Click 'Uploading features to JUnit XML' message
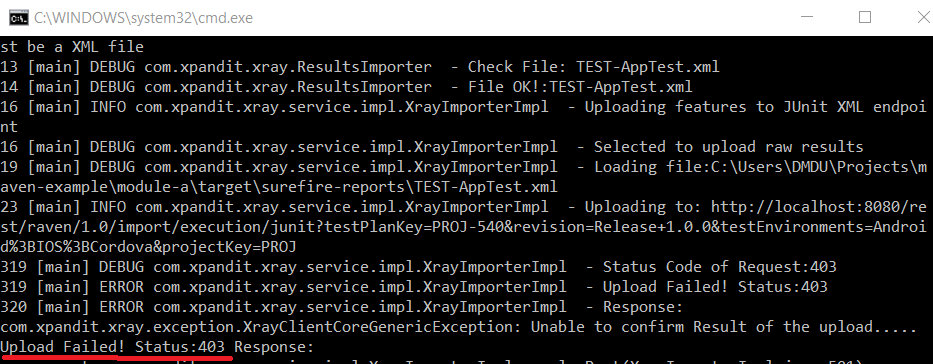The height and width of the screenshot is (364, 933). pos(724,107)
